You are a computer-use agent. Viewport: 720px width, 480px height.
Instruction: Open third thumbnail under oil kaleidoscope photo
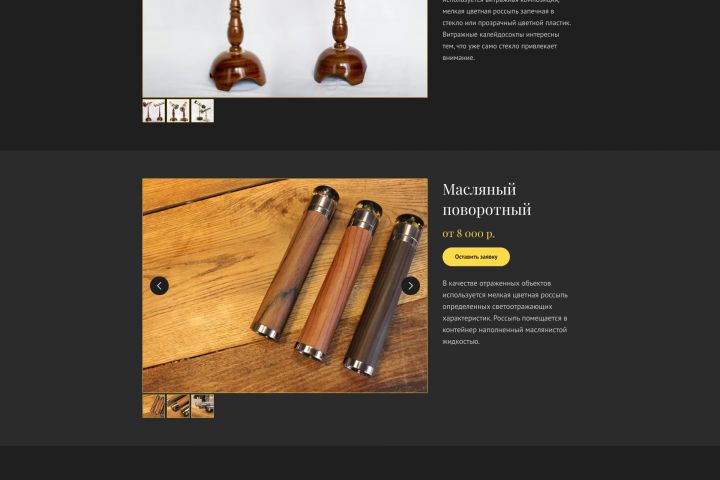click(x=202, y=406)
